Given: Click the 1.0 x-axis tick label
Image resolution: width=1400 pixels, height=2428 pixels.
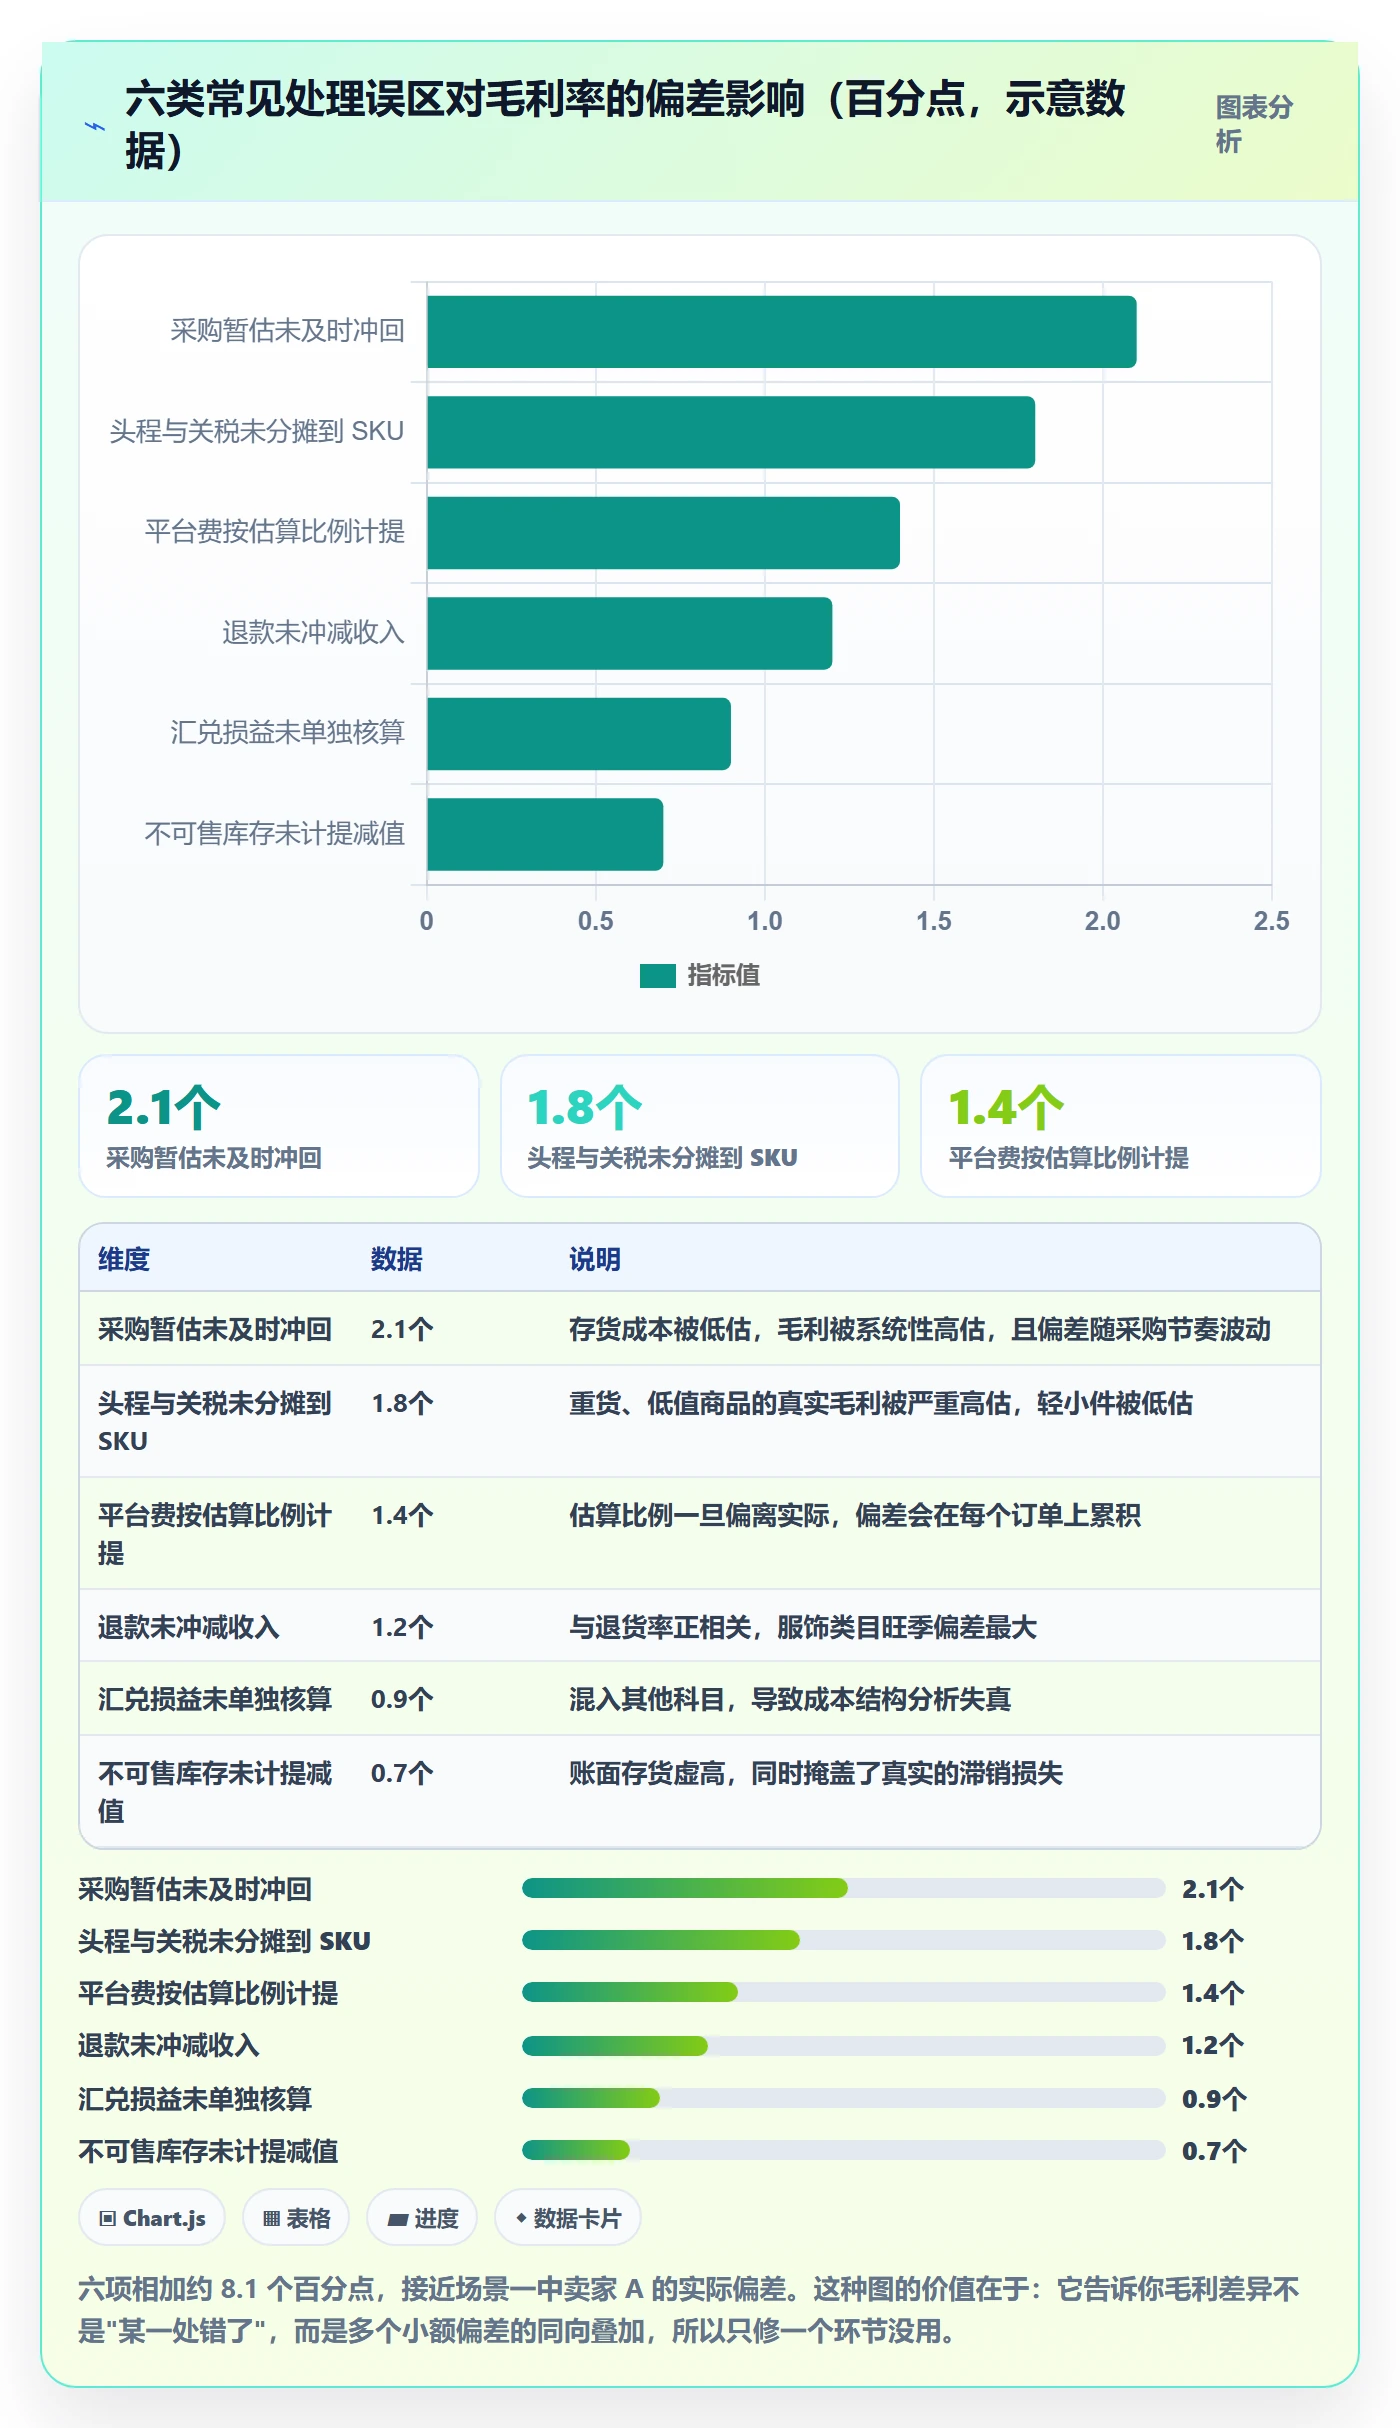Looking at the screenshot, I should pos(765,921).
